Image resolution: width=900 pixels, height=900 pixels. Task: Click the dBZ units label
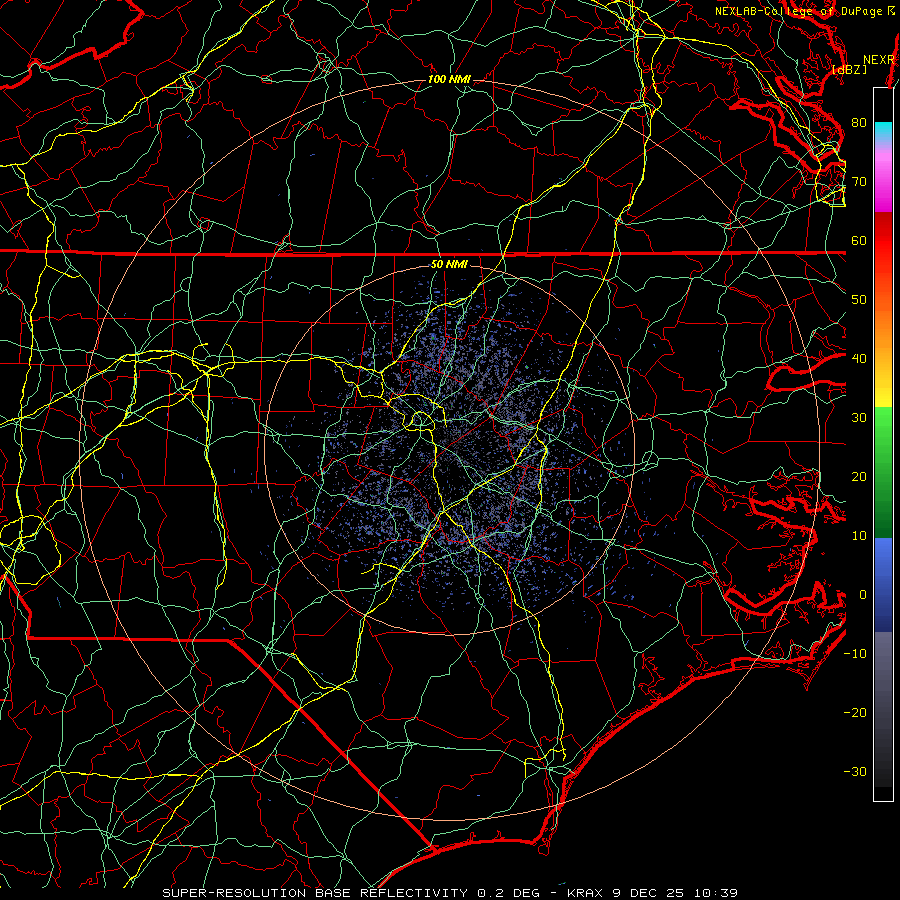click(x=849, y=70)
